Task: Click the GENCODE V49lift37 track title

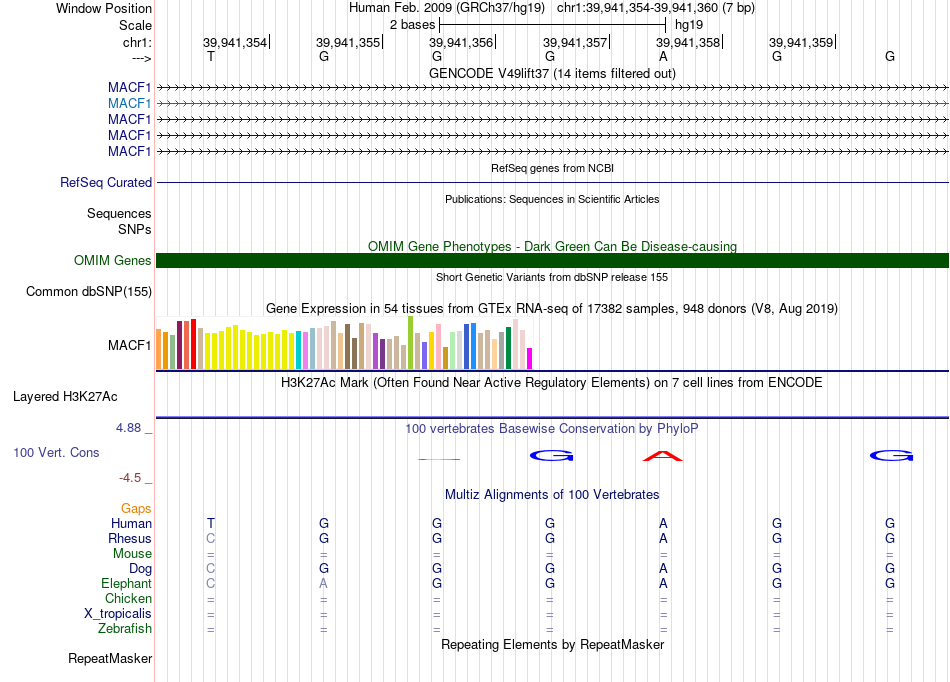Action: (x=552, y=73)
